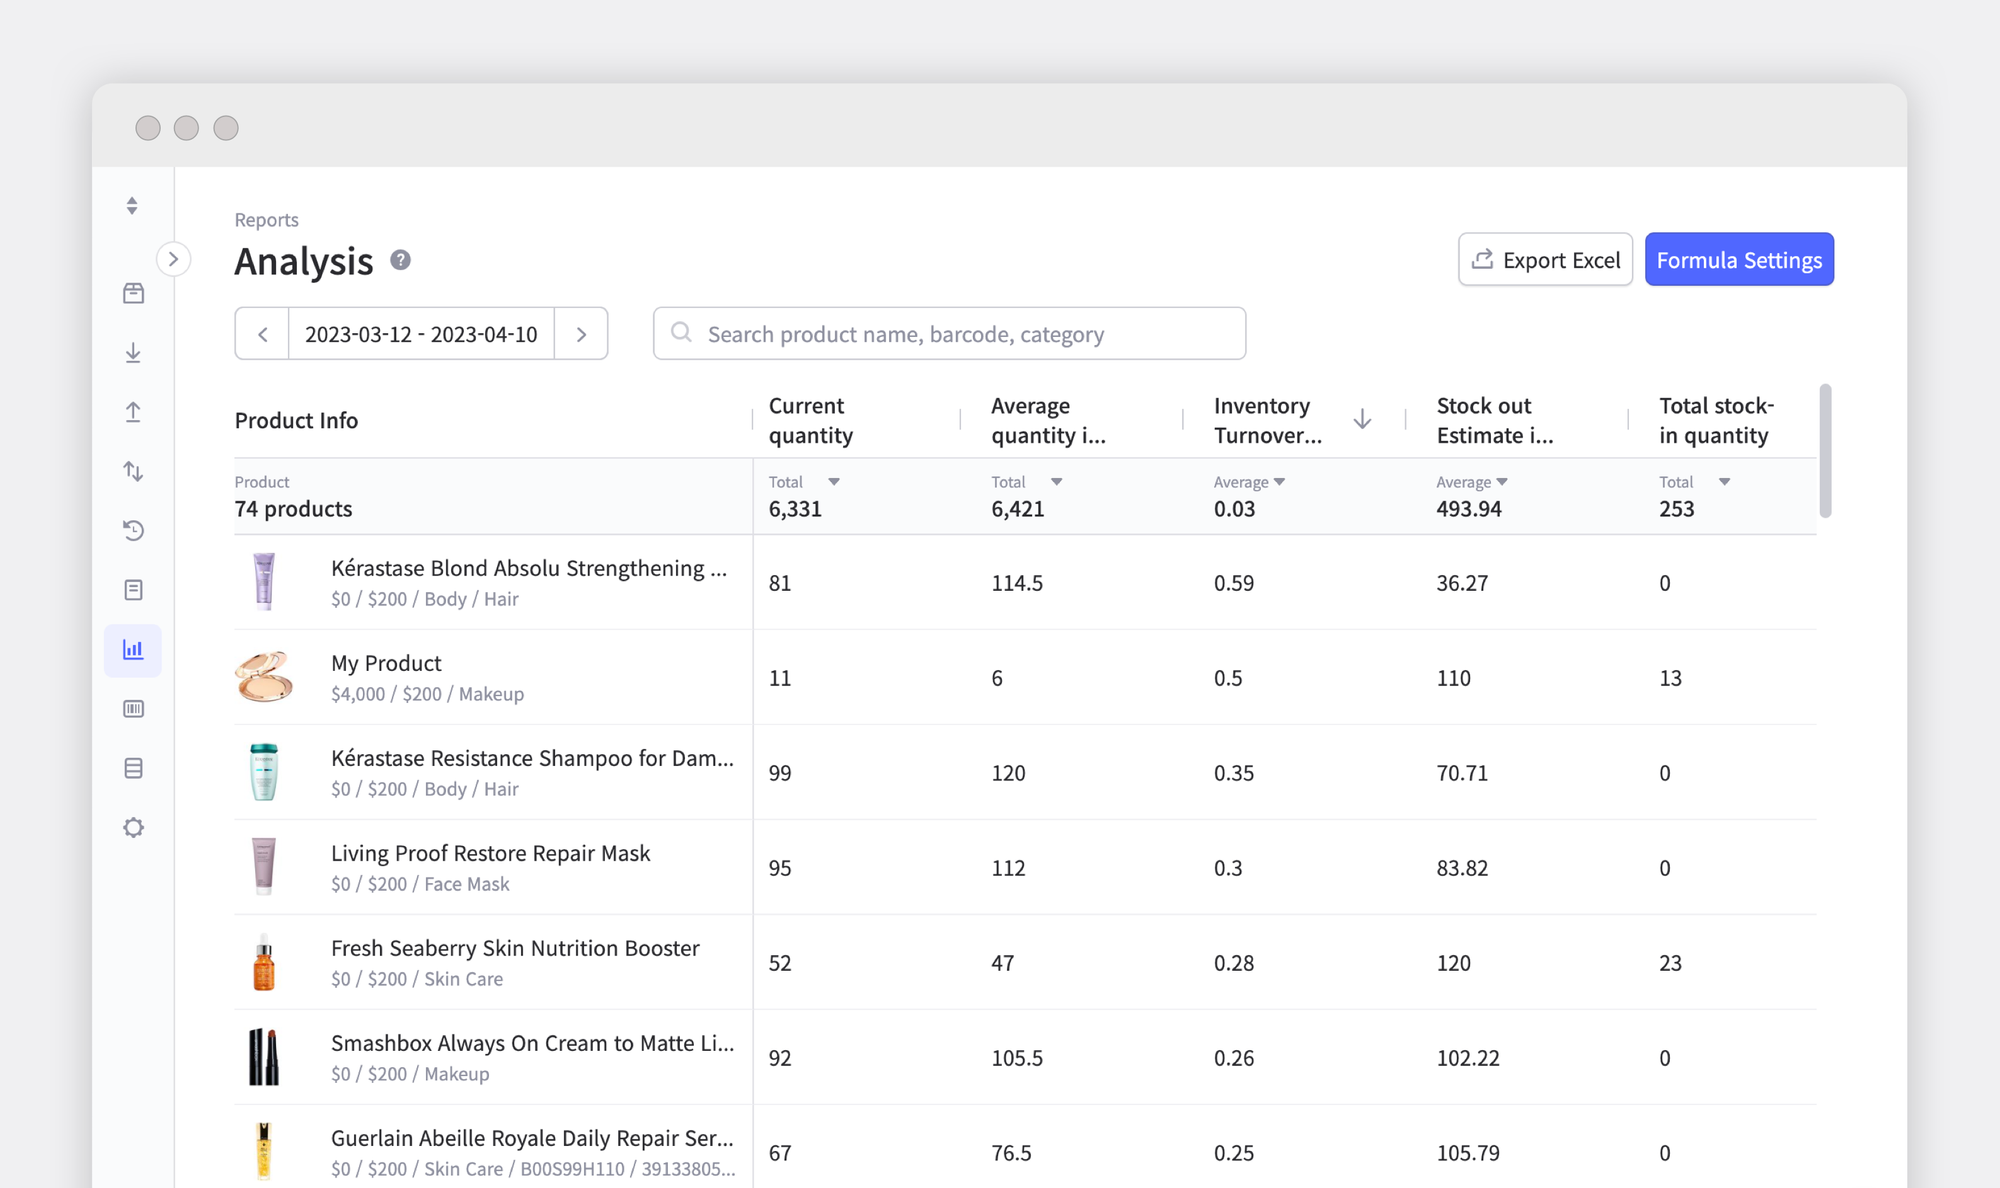2000x1188 pixels.
Task: Open the barcode tool in sidebar
Action: (133, 709)
